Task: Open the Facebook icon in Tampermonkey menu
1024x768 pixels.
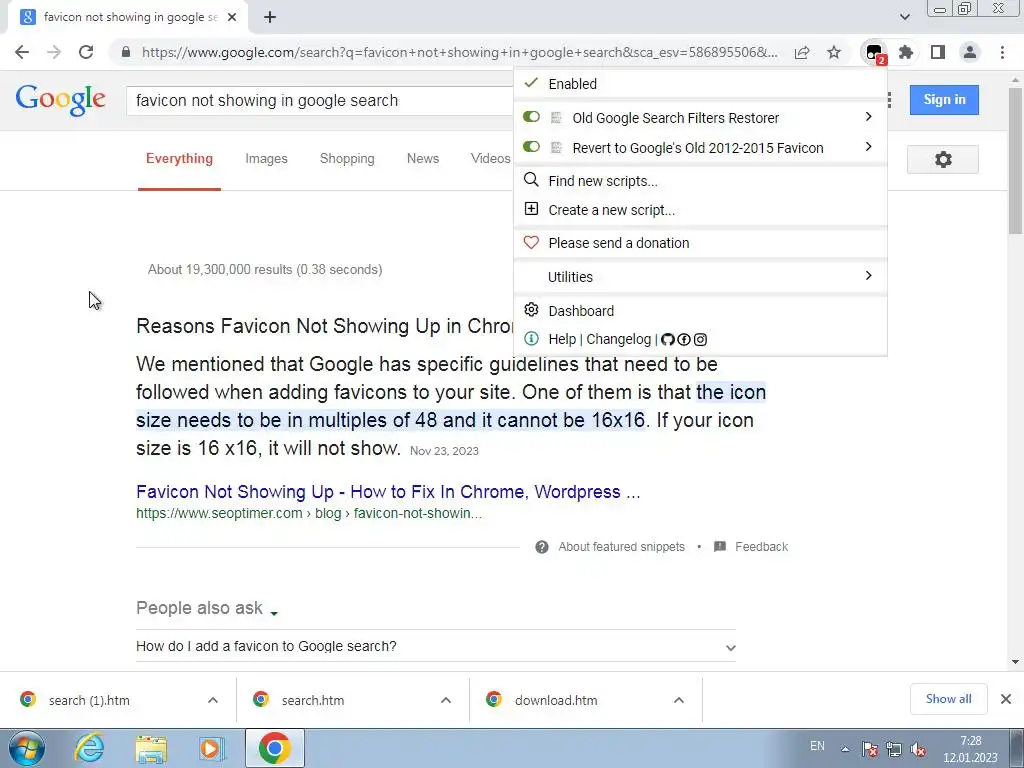Action: tap(684, 340)
